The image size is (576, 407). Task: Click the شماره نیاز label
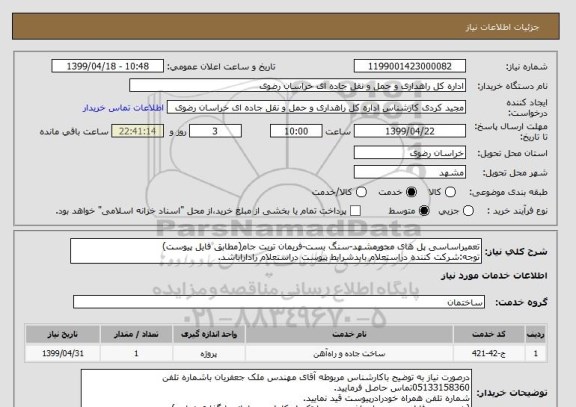click(x=527, y=67)
